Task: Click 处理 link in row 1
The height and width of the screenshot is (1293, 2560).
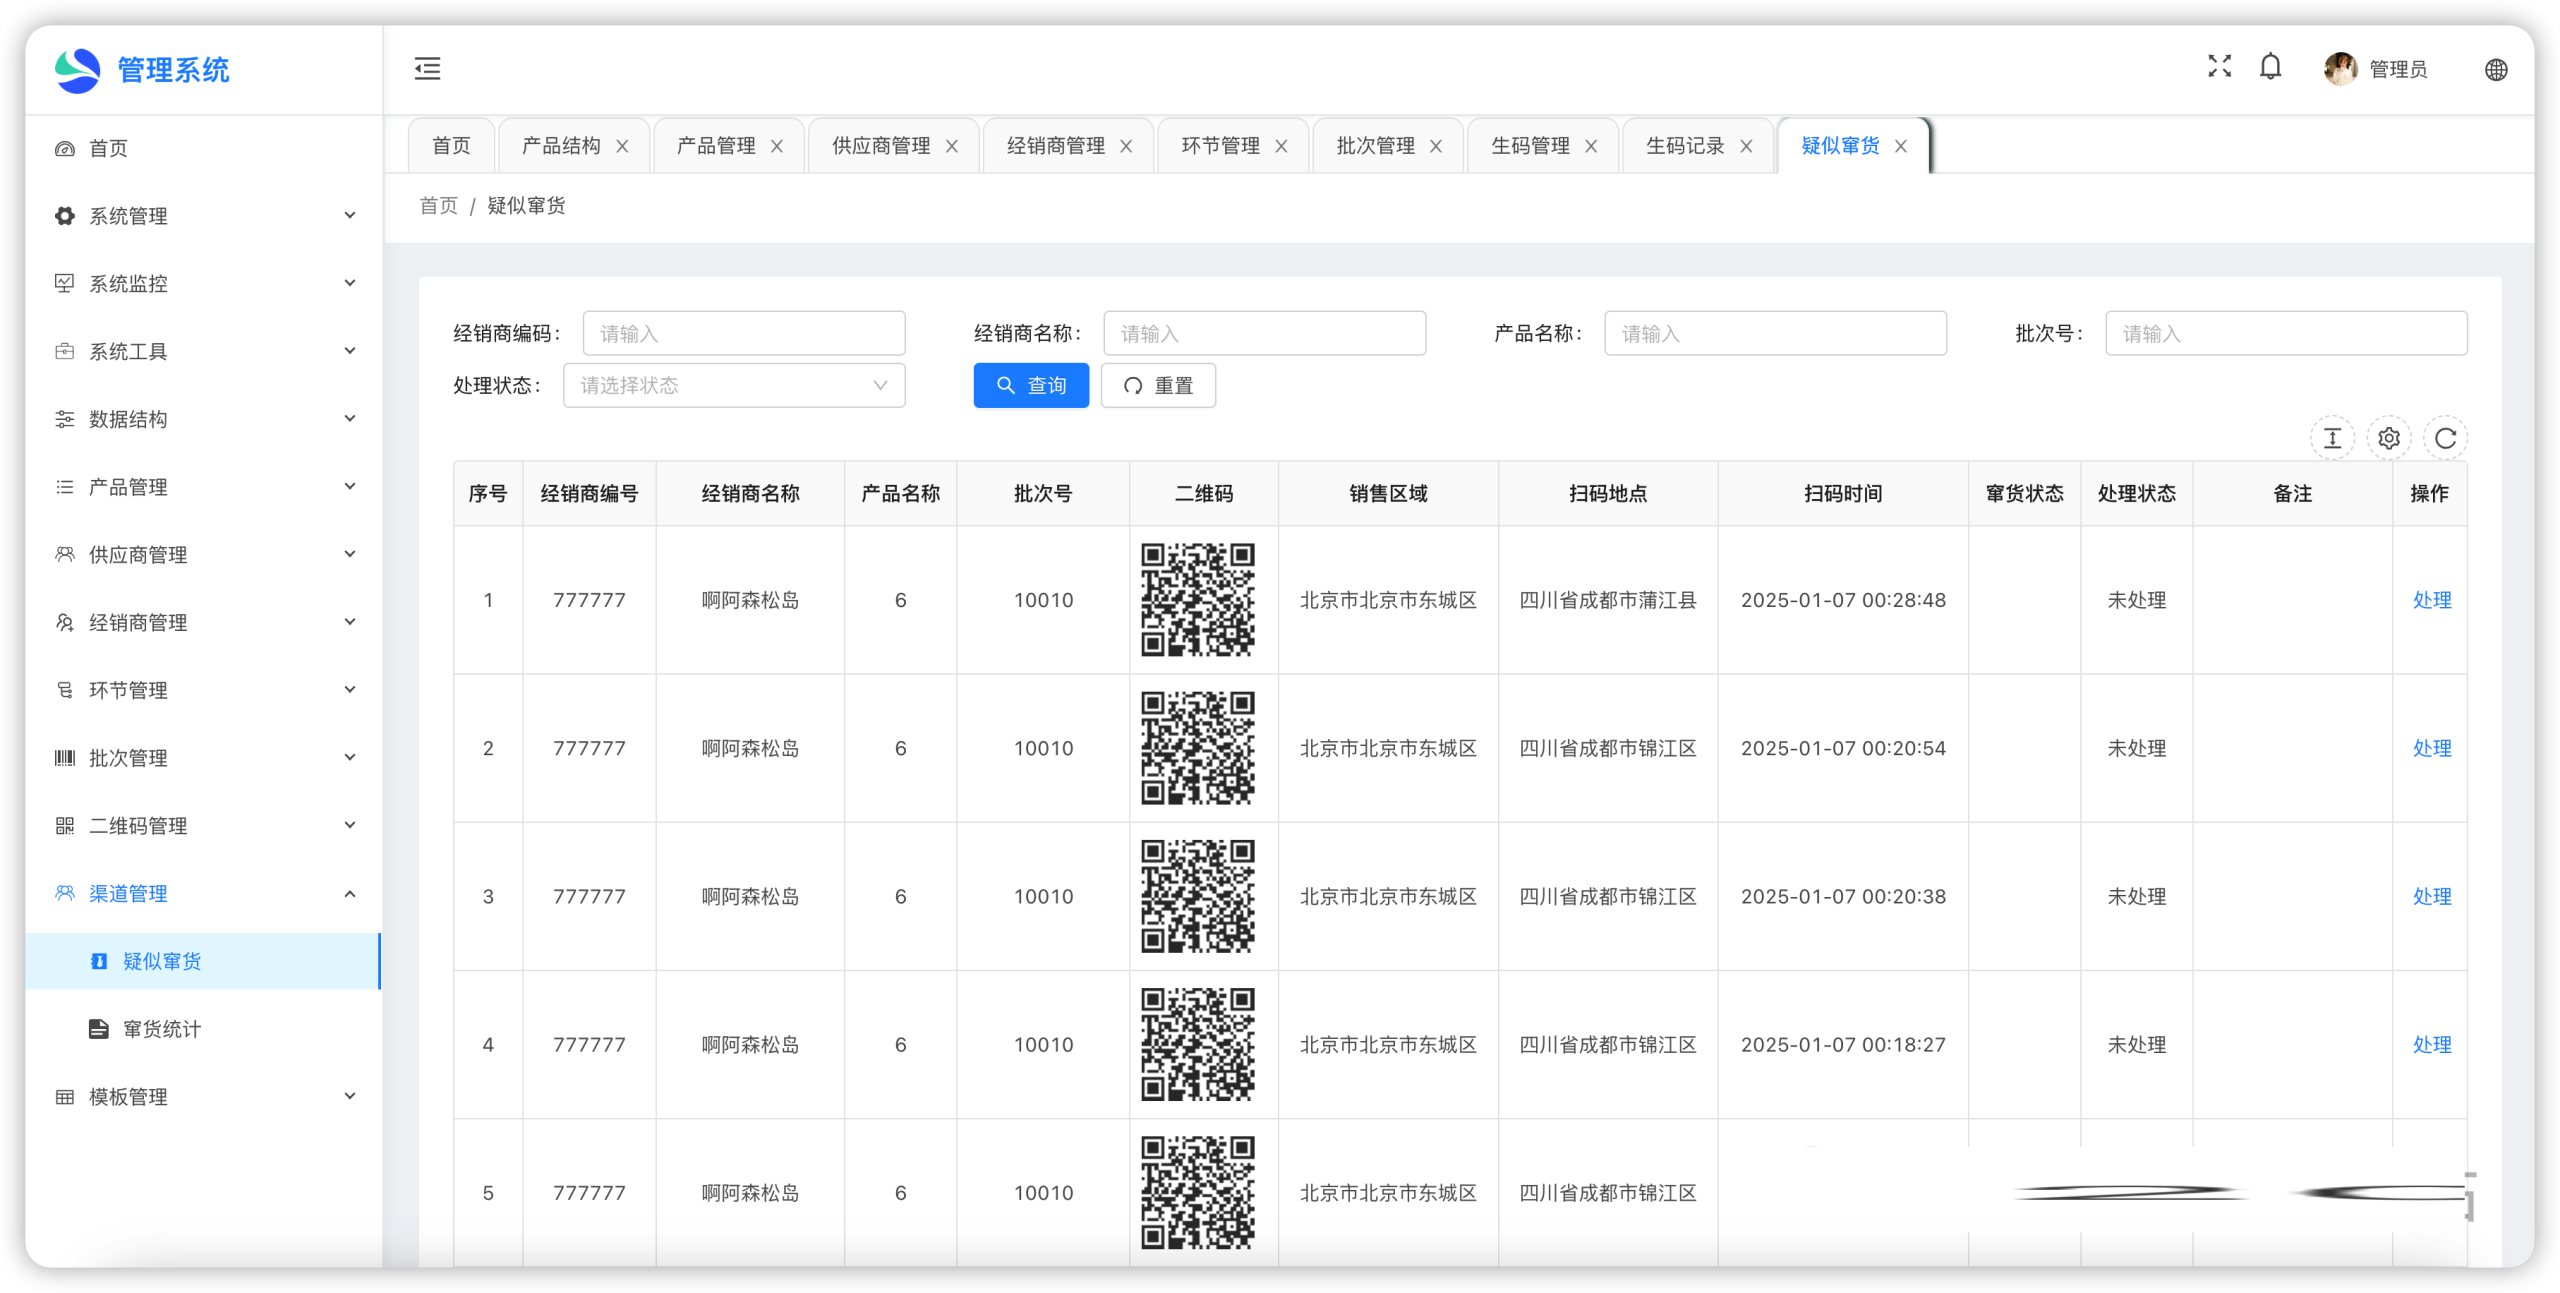Action: [x=2431, y=600]
